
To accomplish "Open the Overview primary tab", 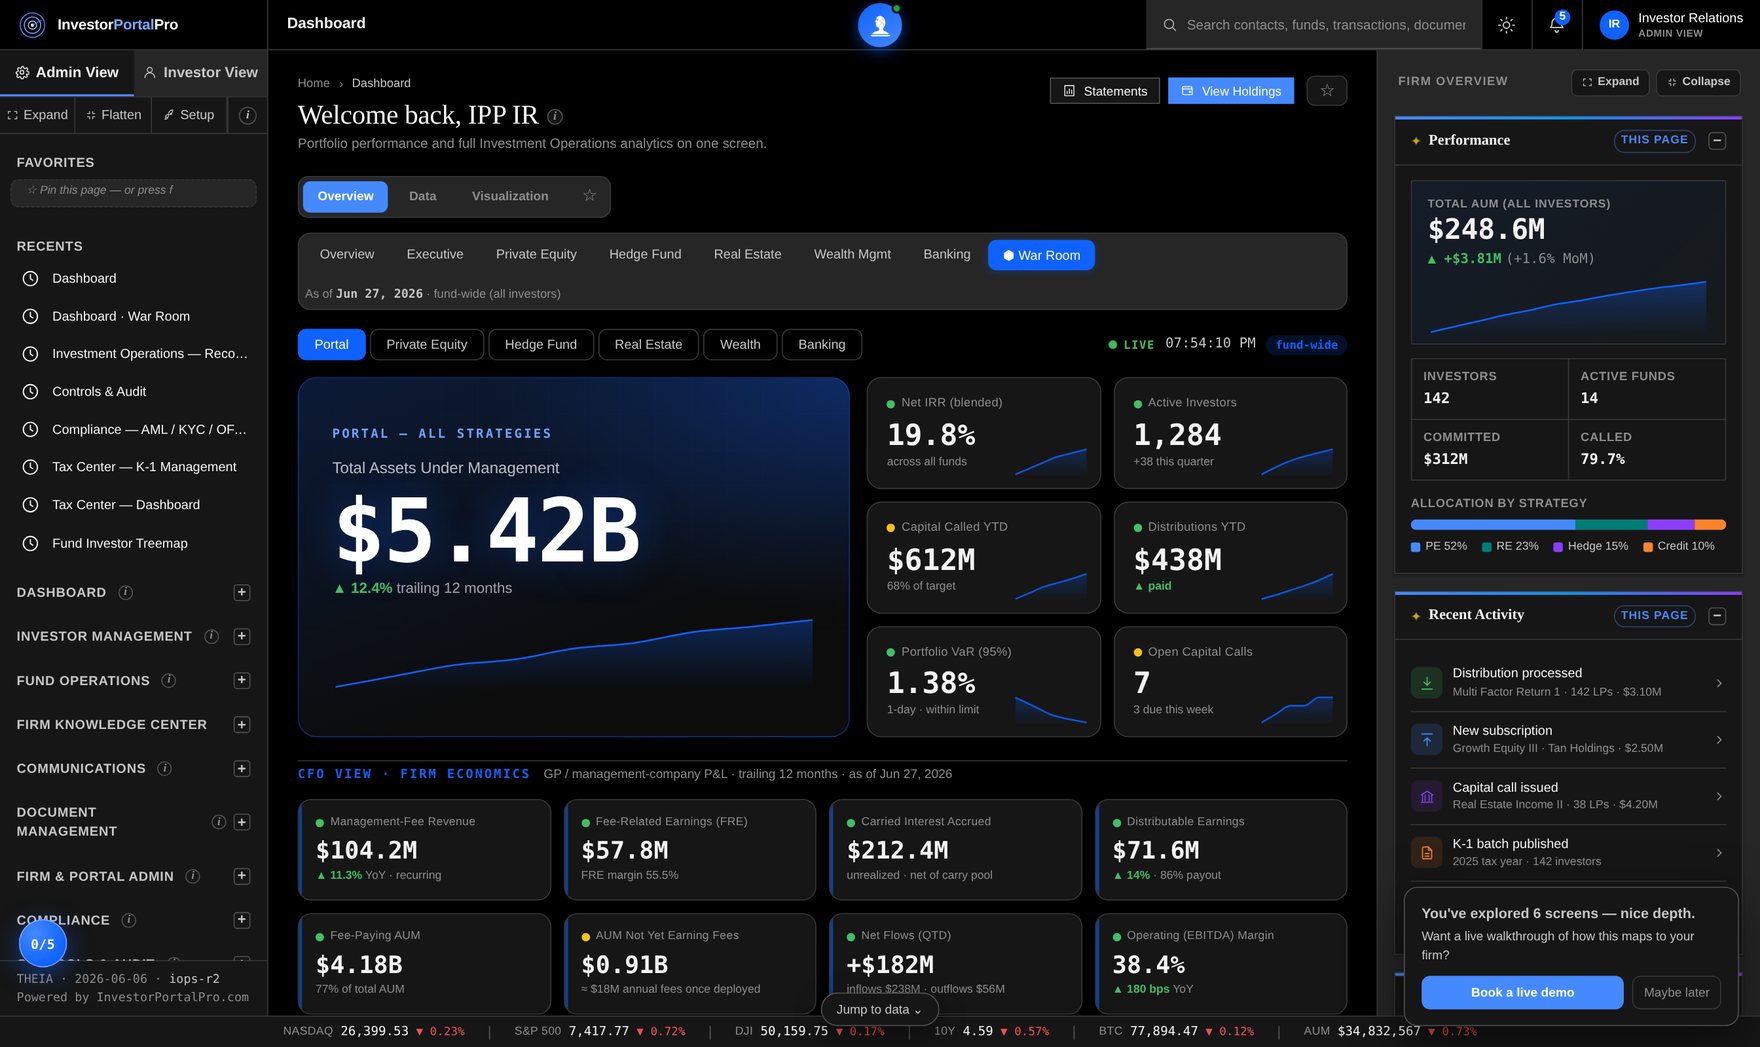I will (x=345, y=196).
